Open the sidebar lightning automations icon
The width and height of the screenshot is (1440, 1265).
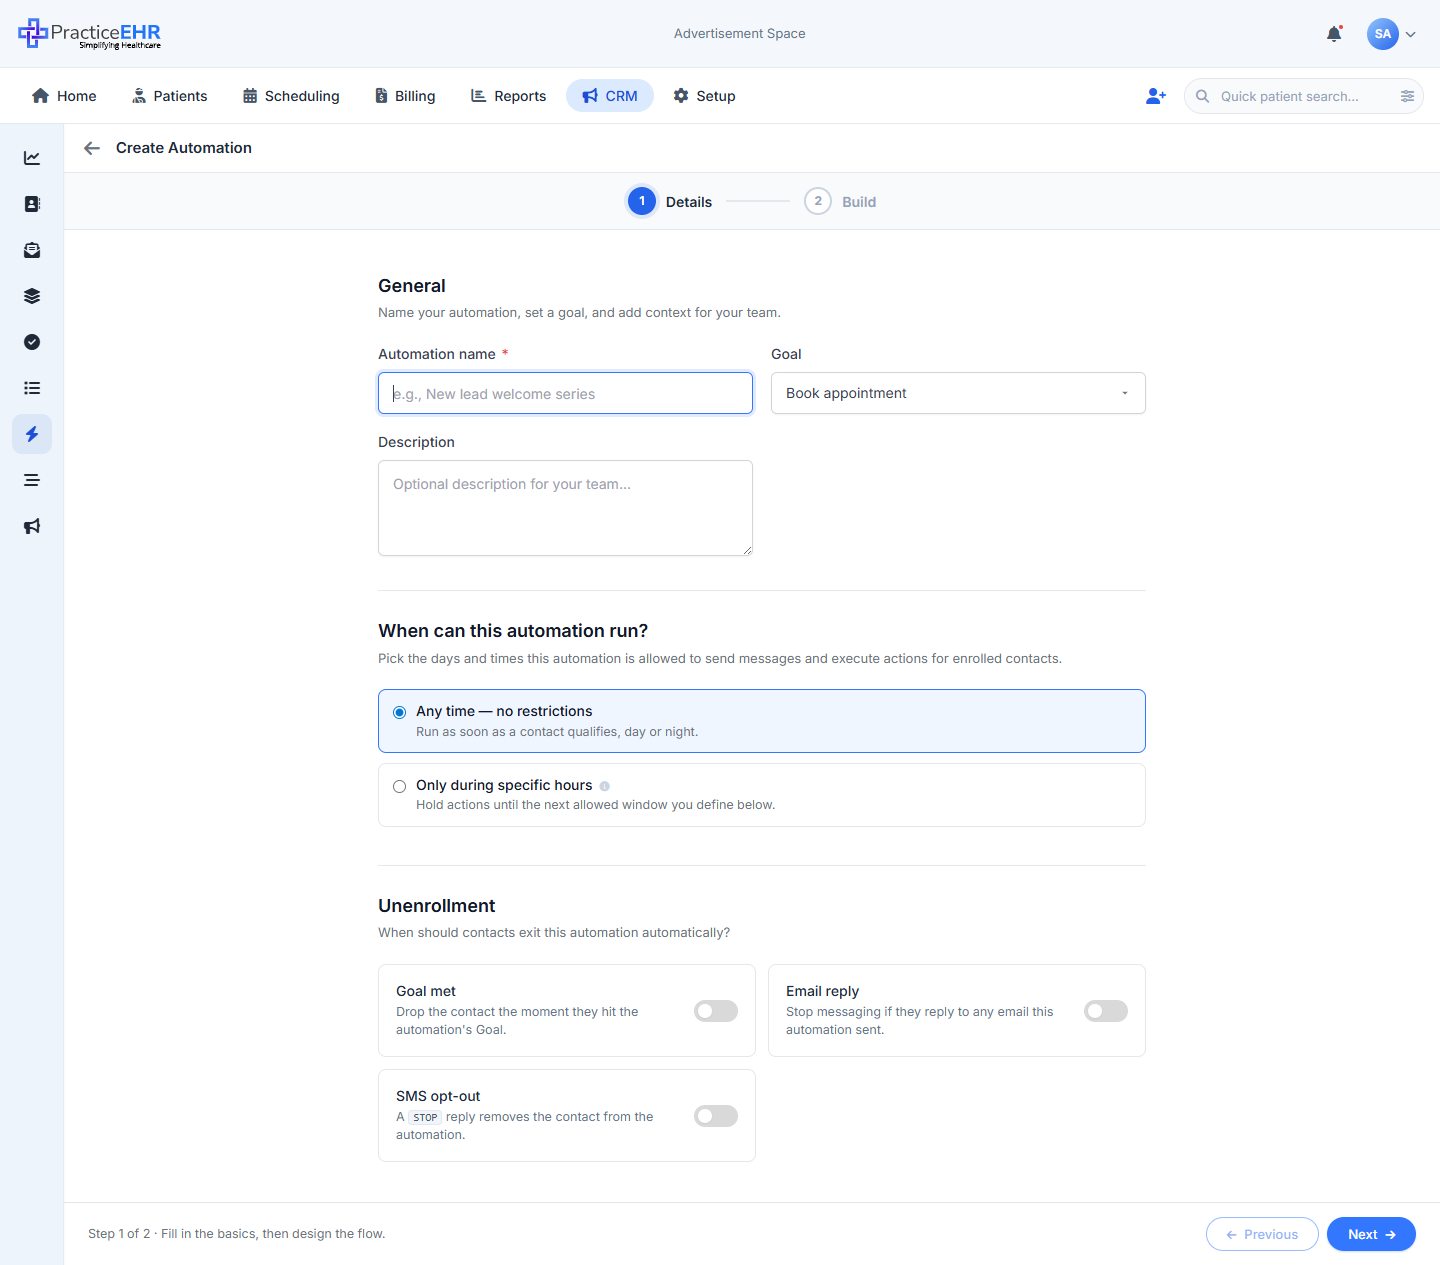[32, 434]
